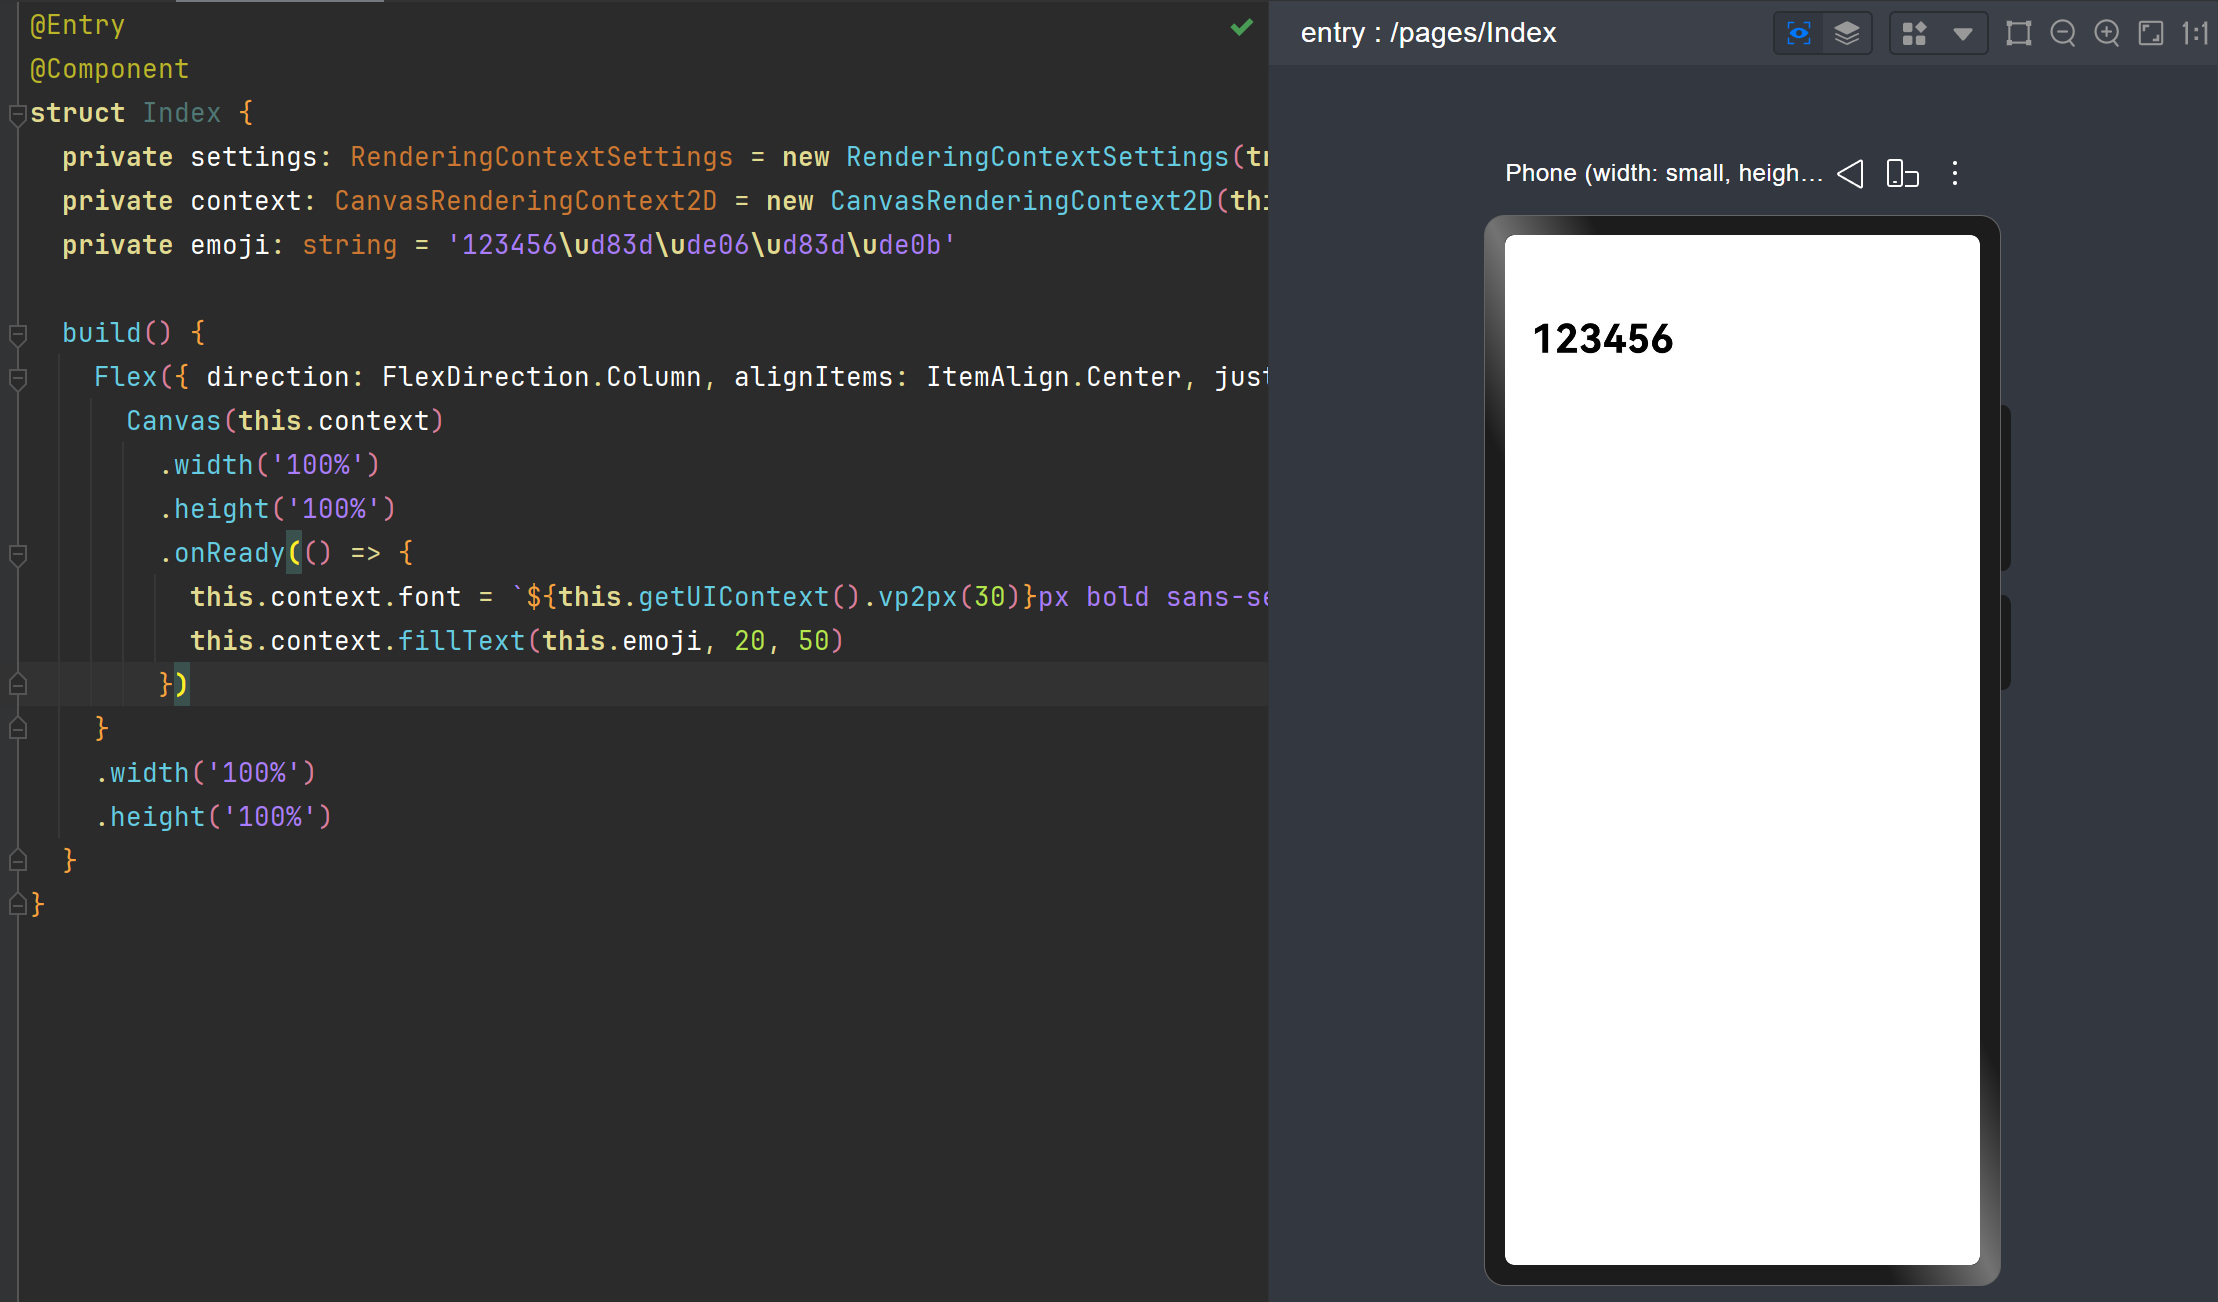Screen dimensions: 2218x1302
Task: Open the dropdown arrow beside grid icon
Action: 1962,33
